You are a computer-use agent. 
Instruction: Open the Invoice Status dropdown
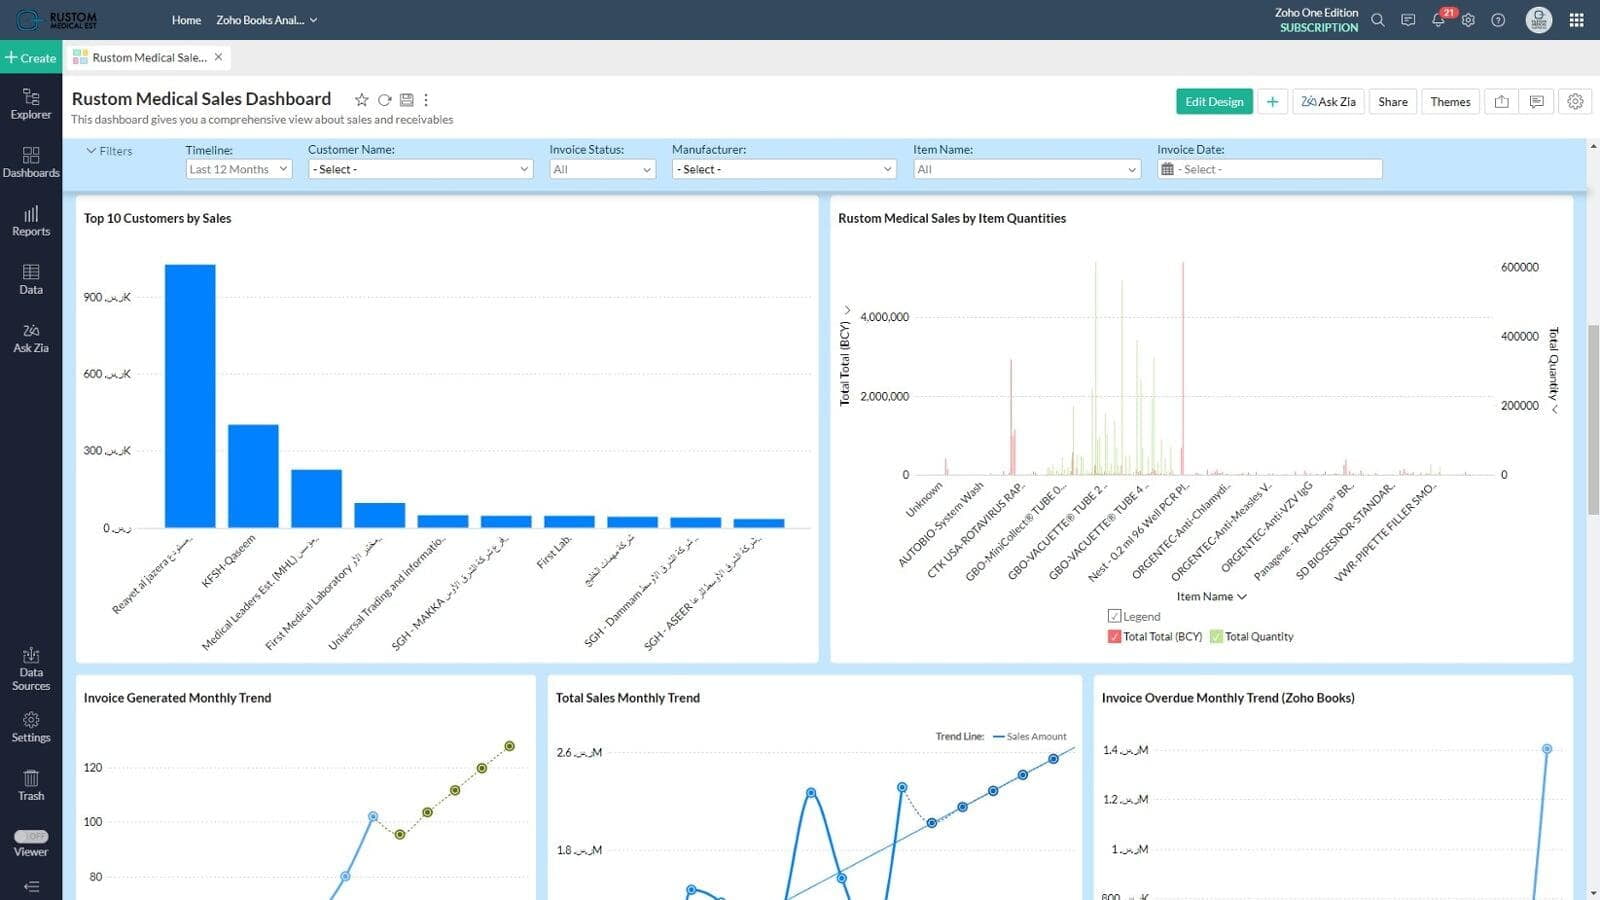click(602, 169)
